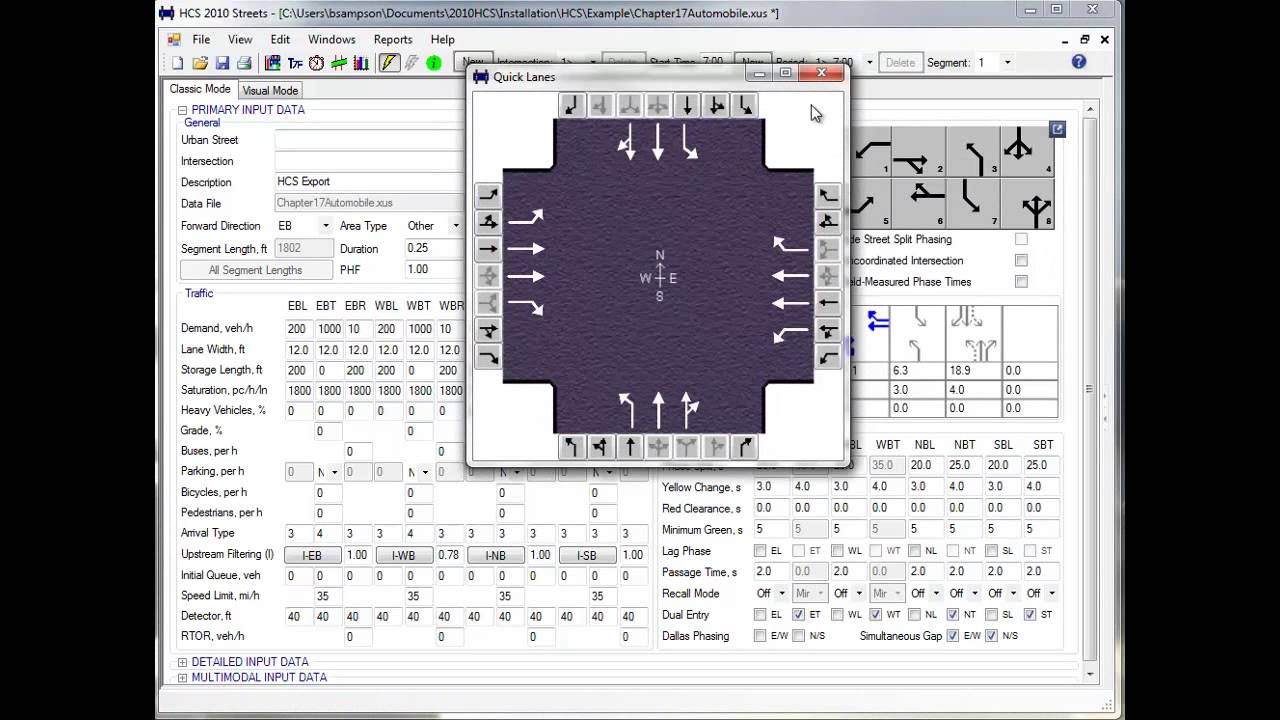Uncheck Dual Entry ST checkbox
1280x720 pixels.
[x=1030, y=615]
